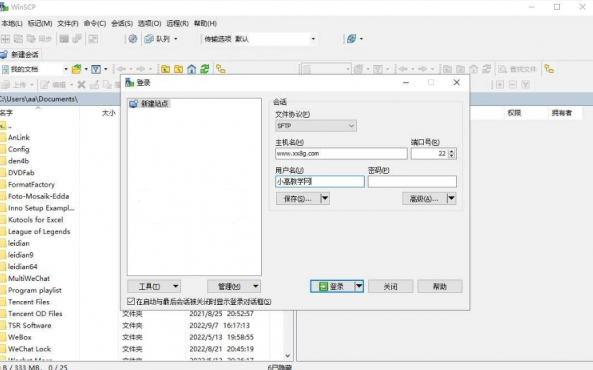Open the 帮助(H) menu in menu bar
Image resolution: width=593 pixels, height=370 pixels.
click(205, 23)
